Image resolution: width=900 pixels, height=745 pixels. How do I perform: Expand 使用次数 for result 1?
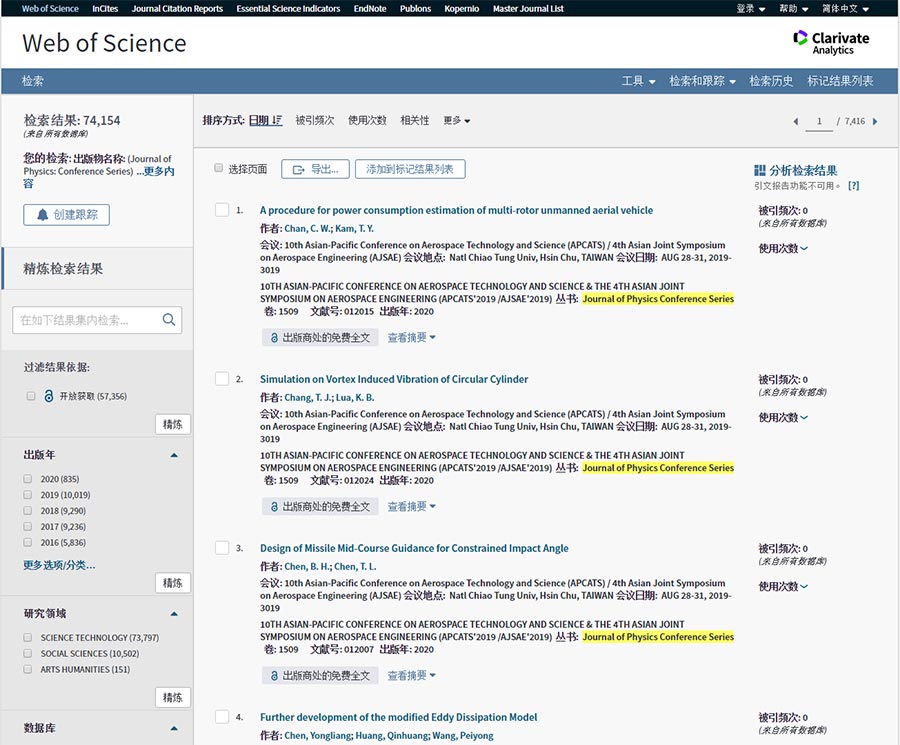click(x=783, y=248)
